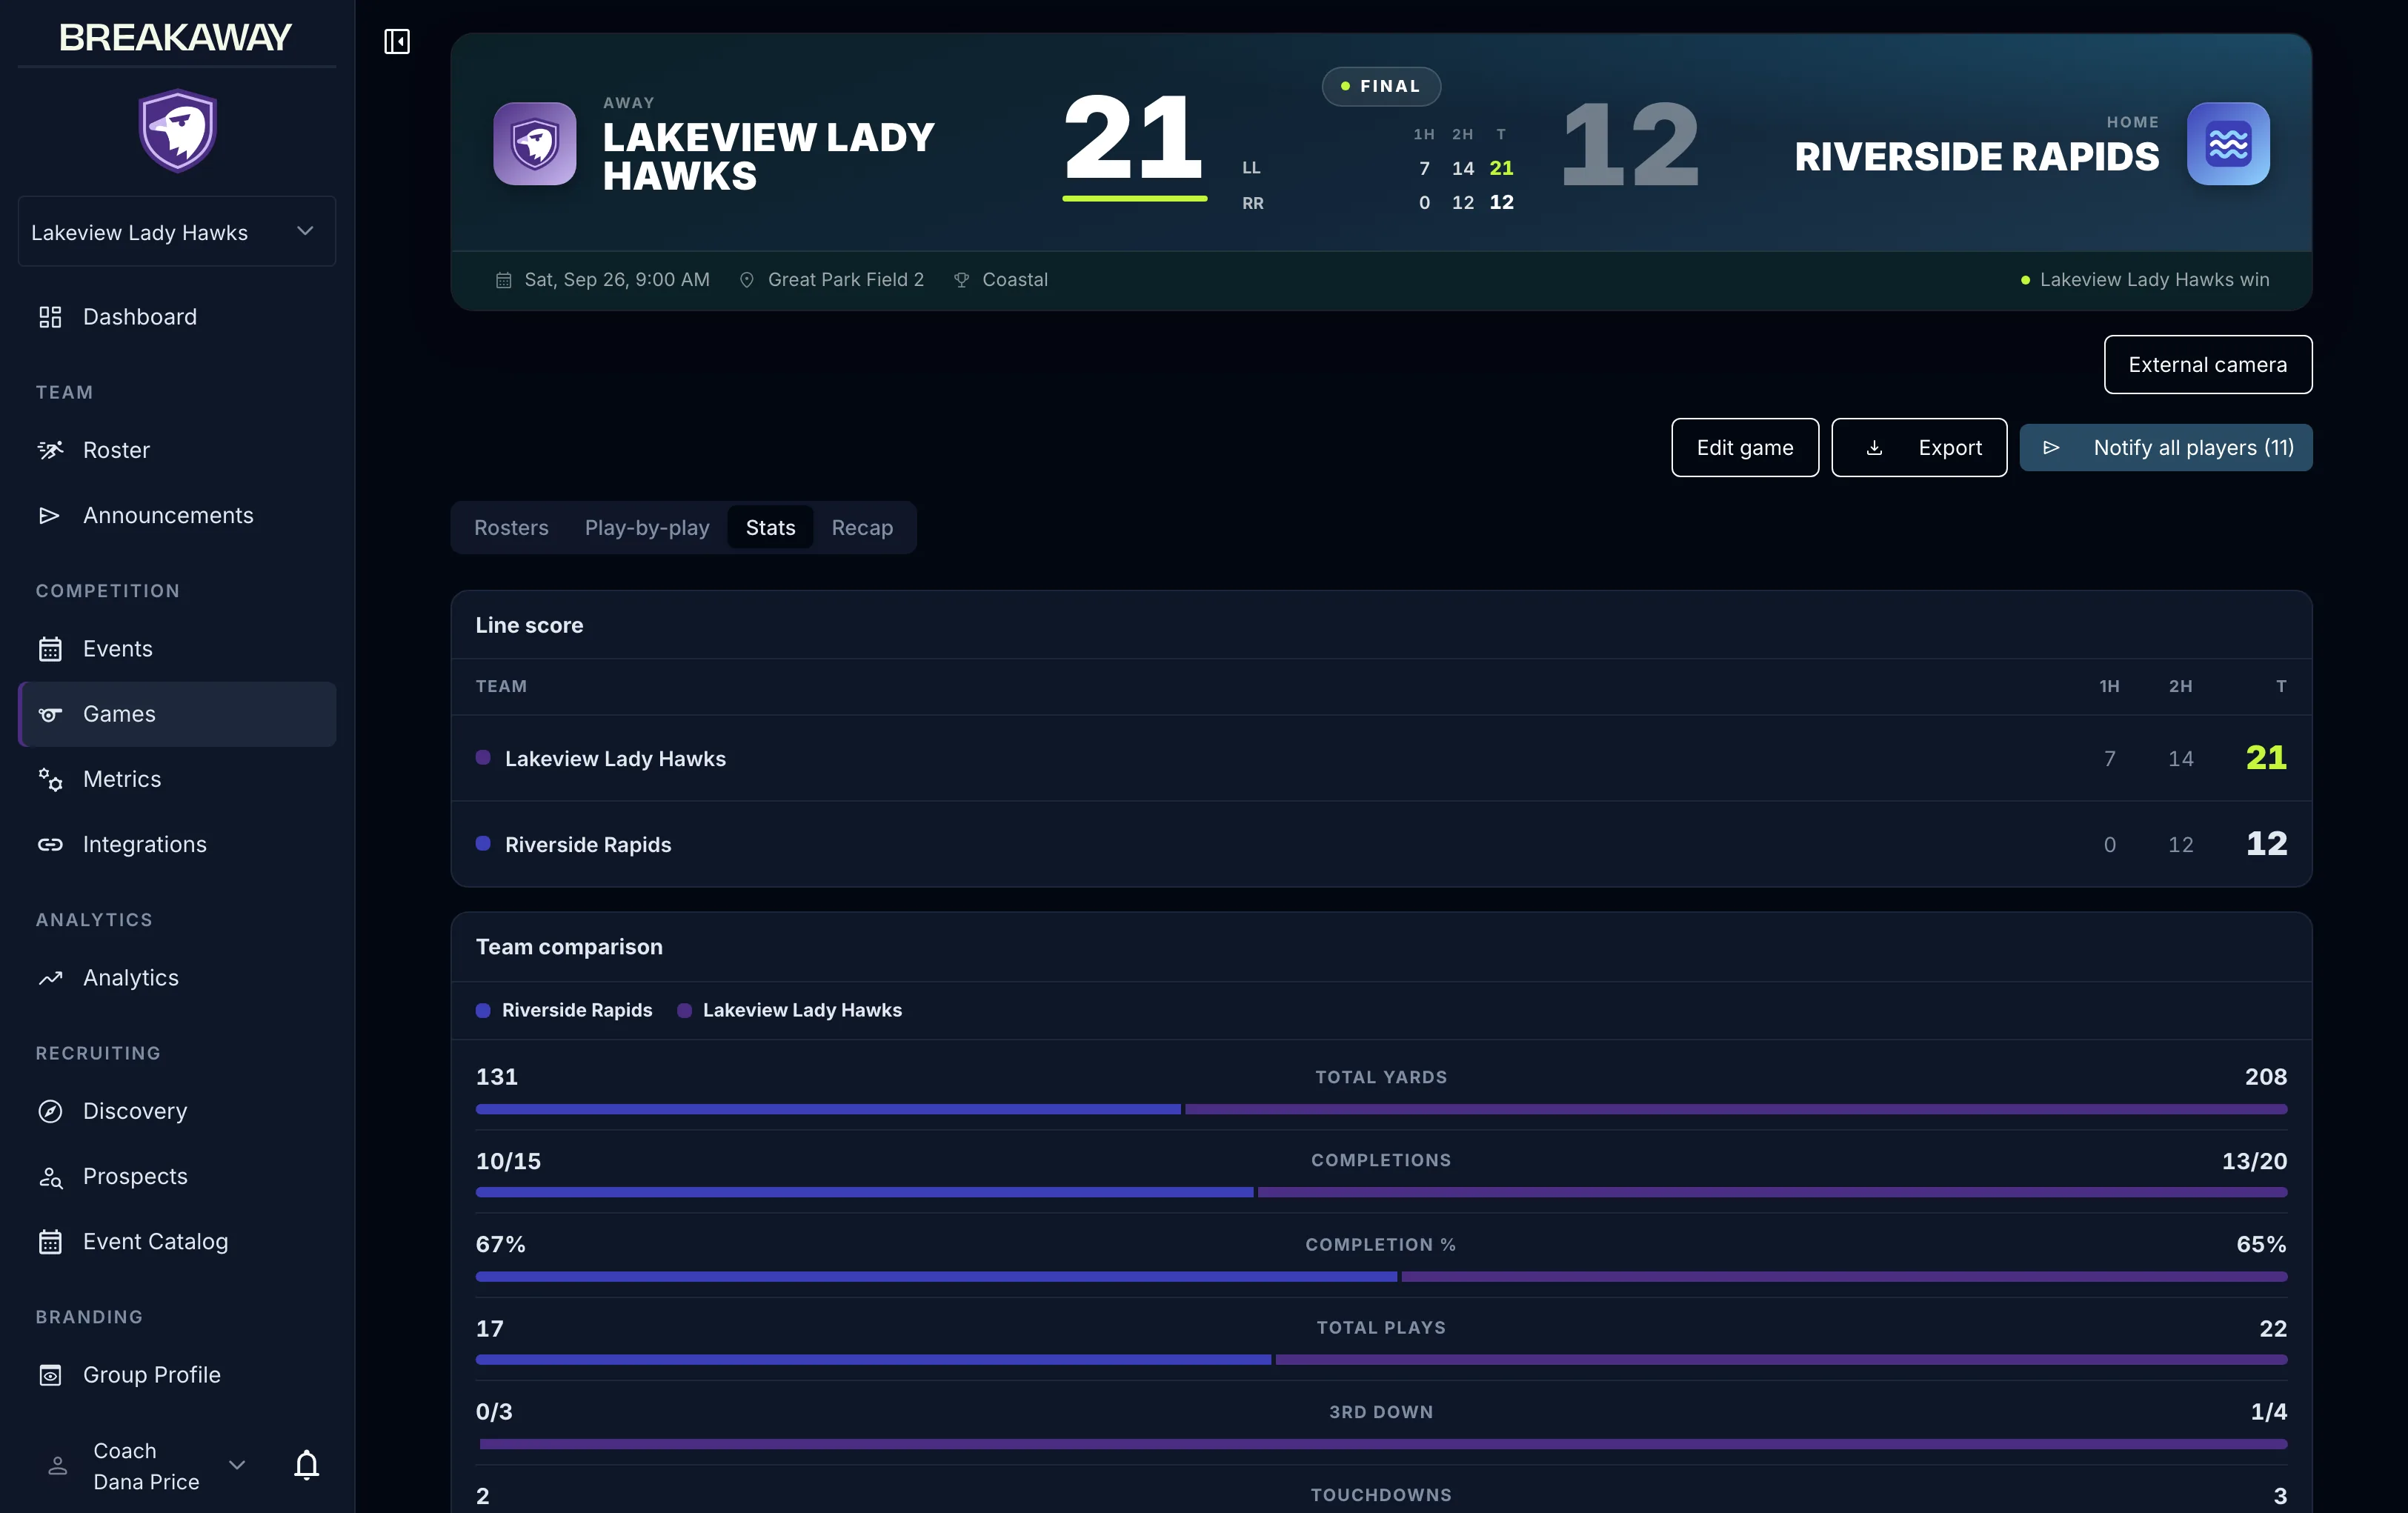
Task: Open Games in the sidebar
Action: coord(177,714)
